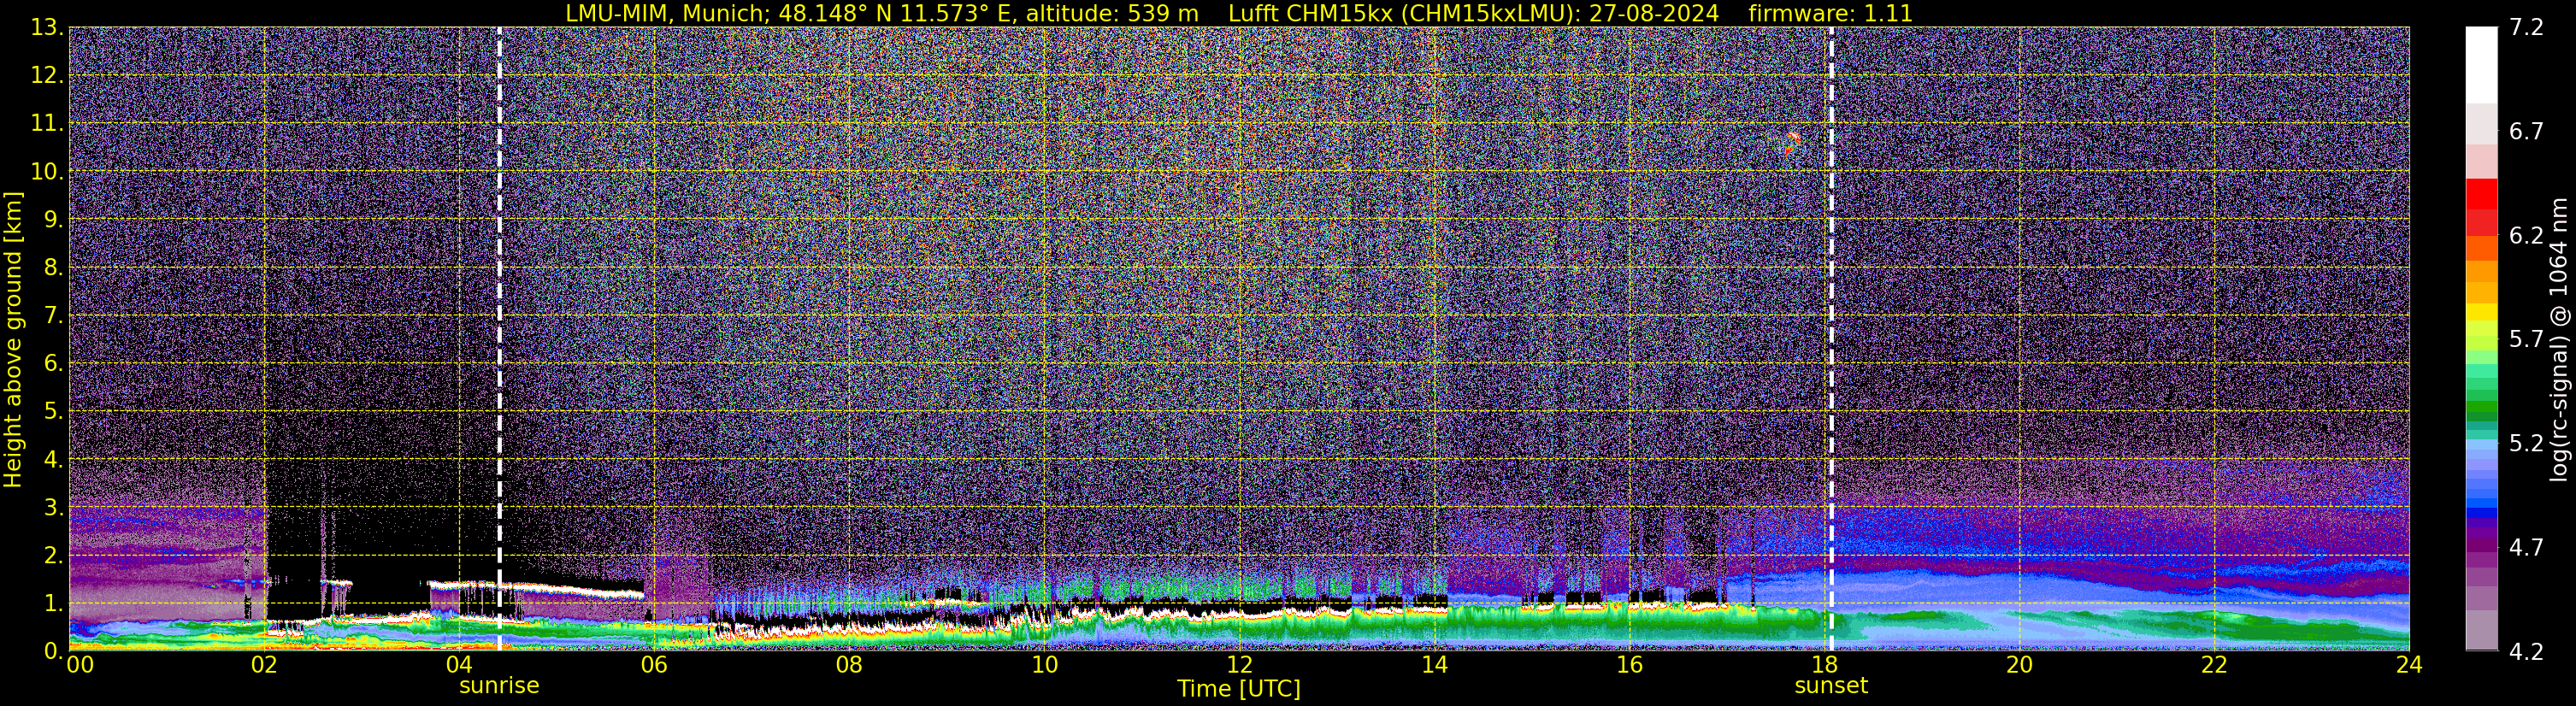
Task: Select the 7.2 colorbar tick value
Action: (x=2526, y=28)
